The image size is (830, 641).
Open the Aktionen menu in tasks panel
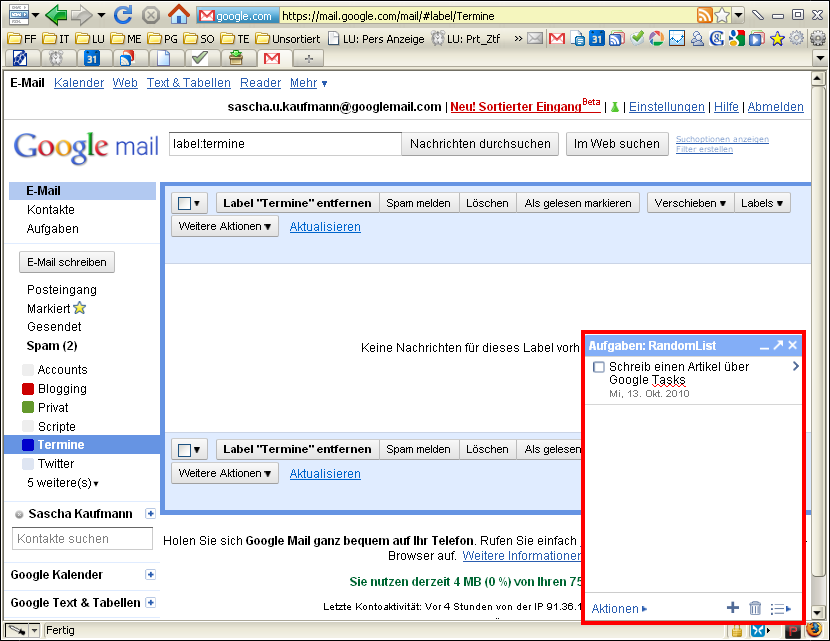click(x=619, y=609)
